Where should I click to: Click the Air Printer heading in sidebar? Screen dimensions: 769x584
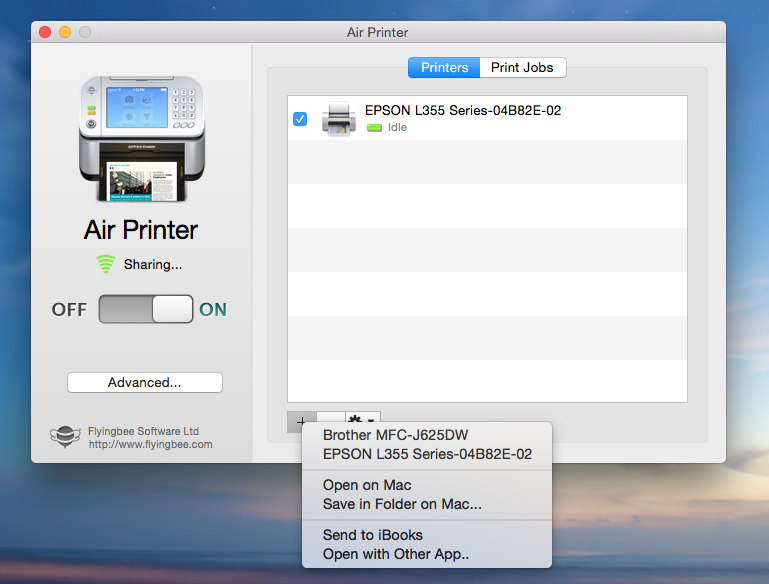point(141,230)
